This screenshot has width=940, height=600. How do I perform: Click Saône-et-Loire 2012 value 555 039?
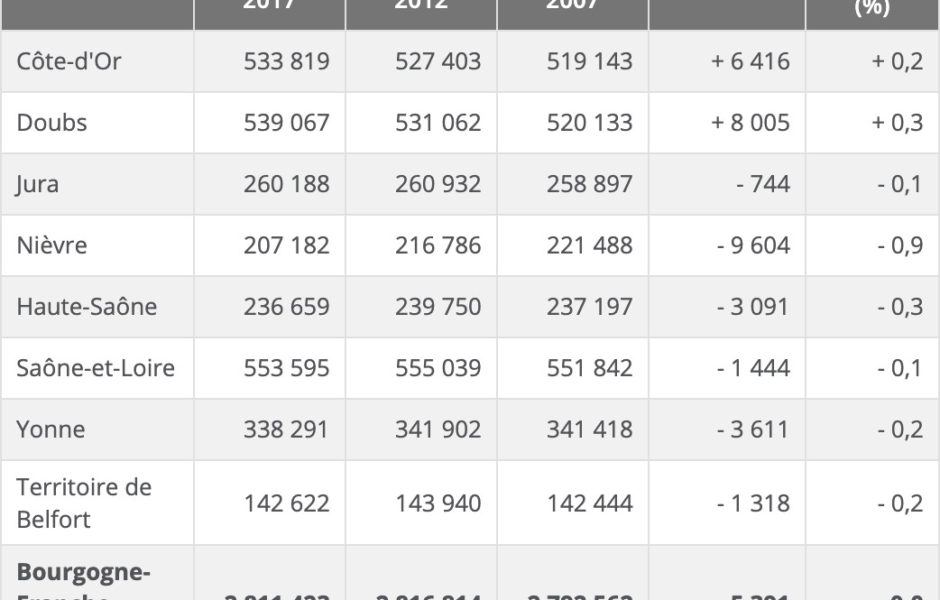(x=438, y=368)
